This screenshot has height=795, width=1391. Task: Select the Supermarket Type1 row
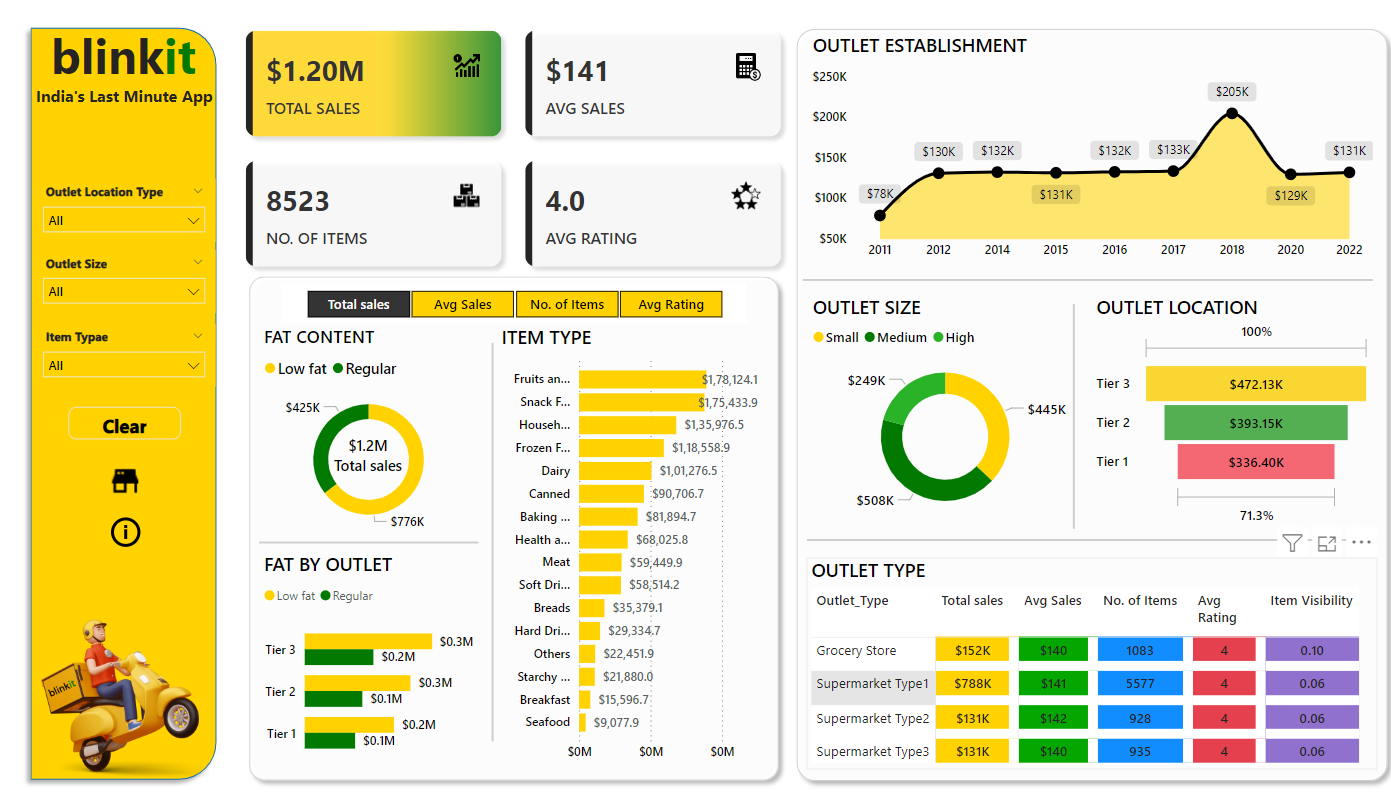tap(1085, 684)
